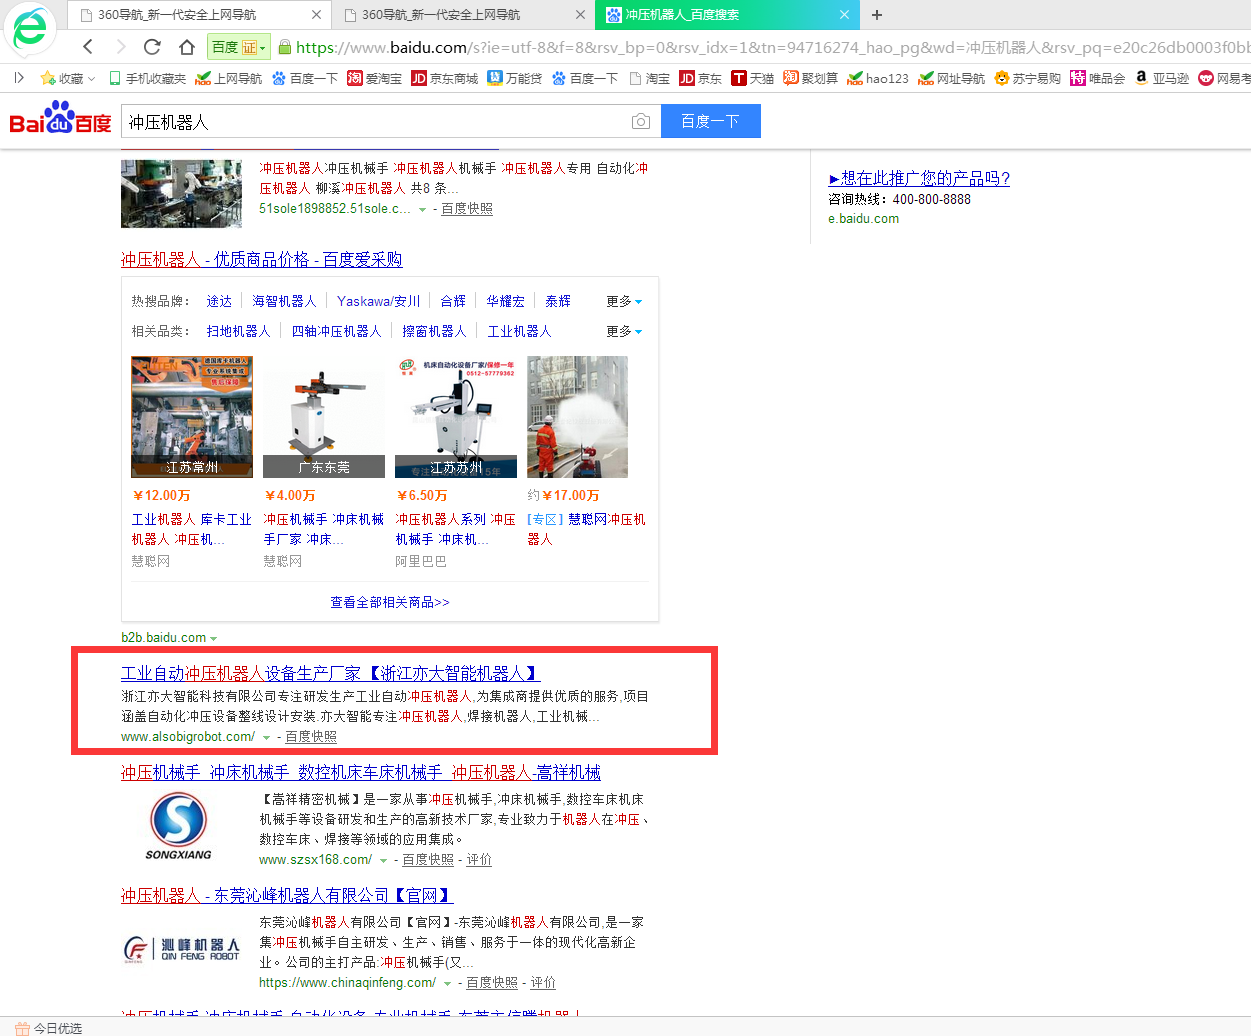This screenshot has width=1251, height=1036.
Task: Open the firefighter ¥17.00万 product thumbnail
Action: click(577, 417)
